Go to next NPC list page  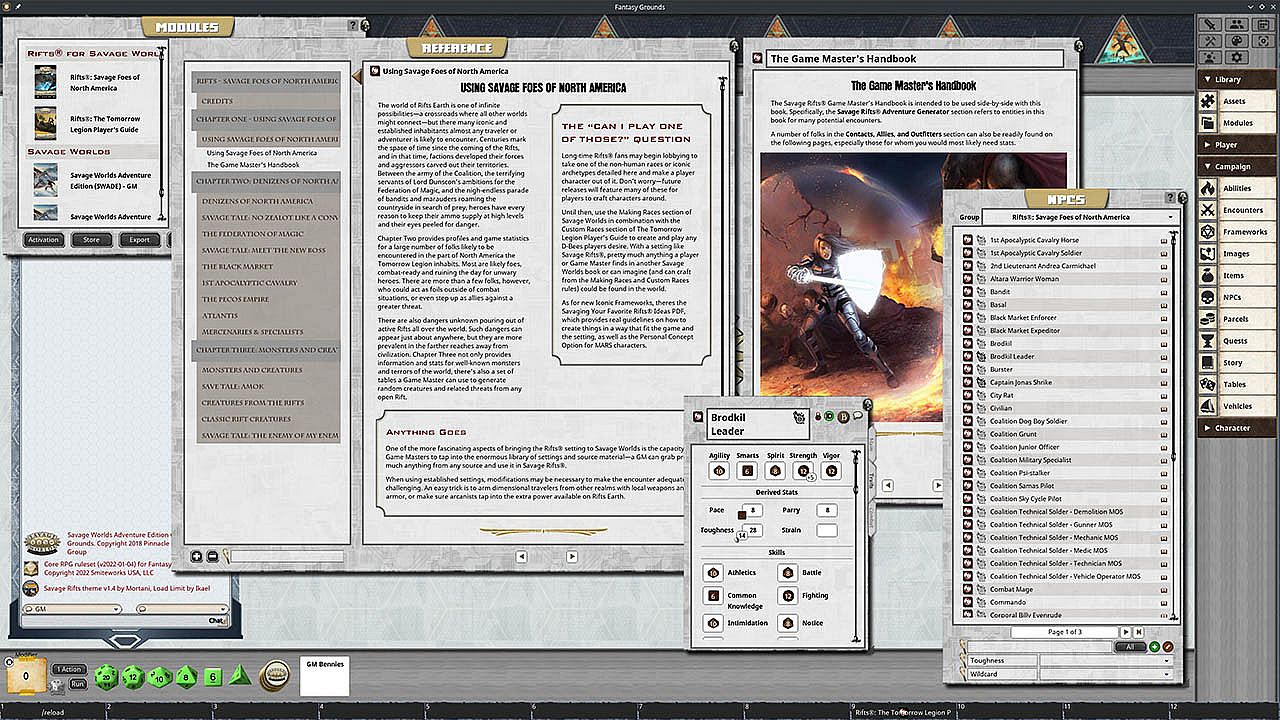[x=1126, y=632]
